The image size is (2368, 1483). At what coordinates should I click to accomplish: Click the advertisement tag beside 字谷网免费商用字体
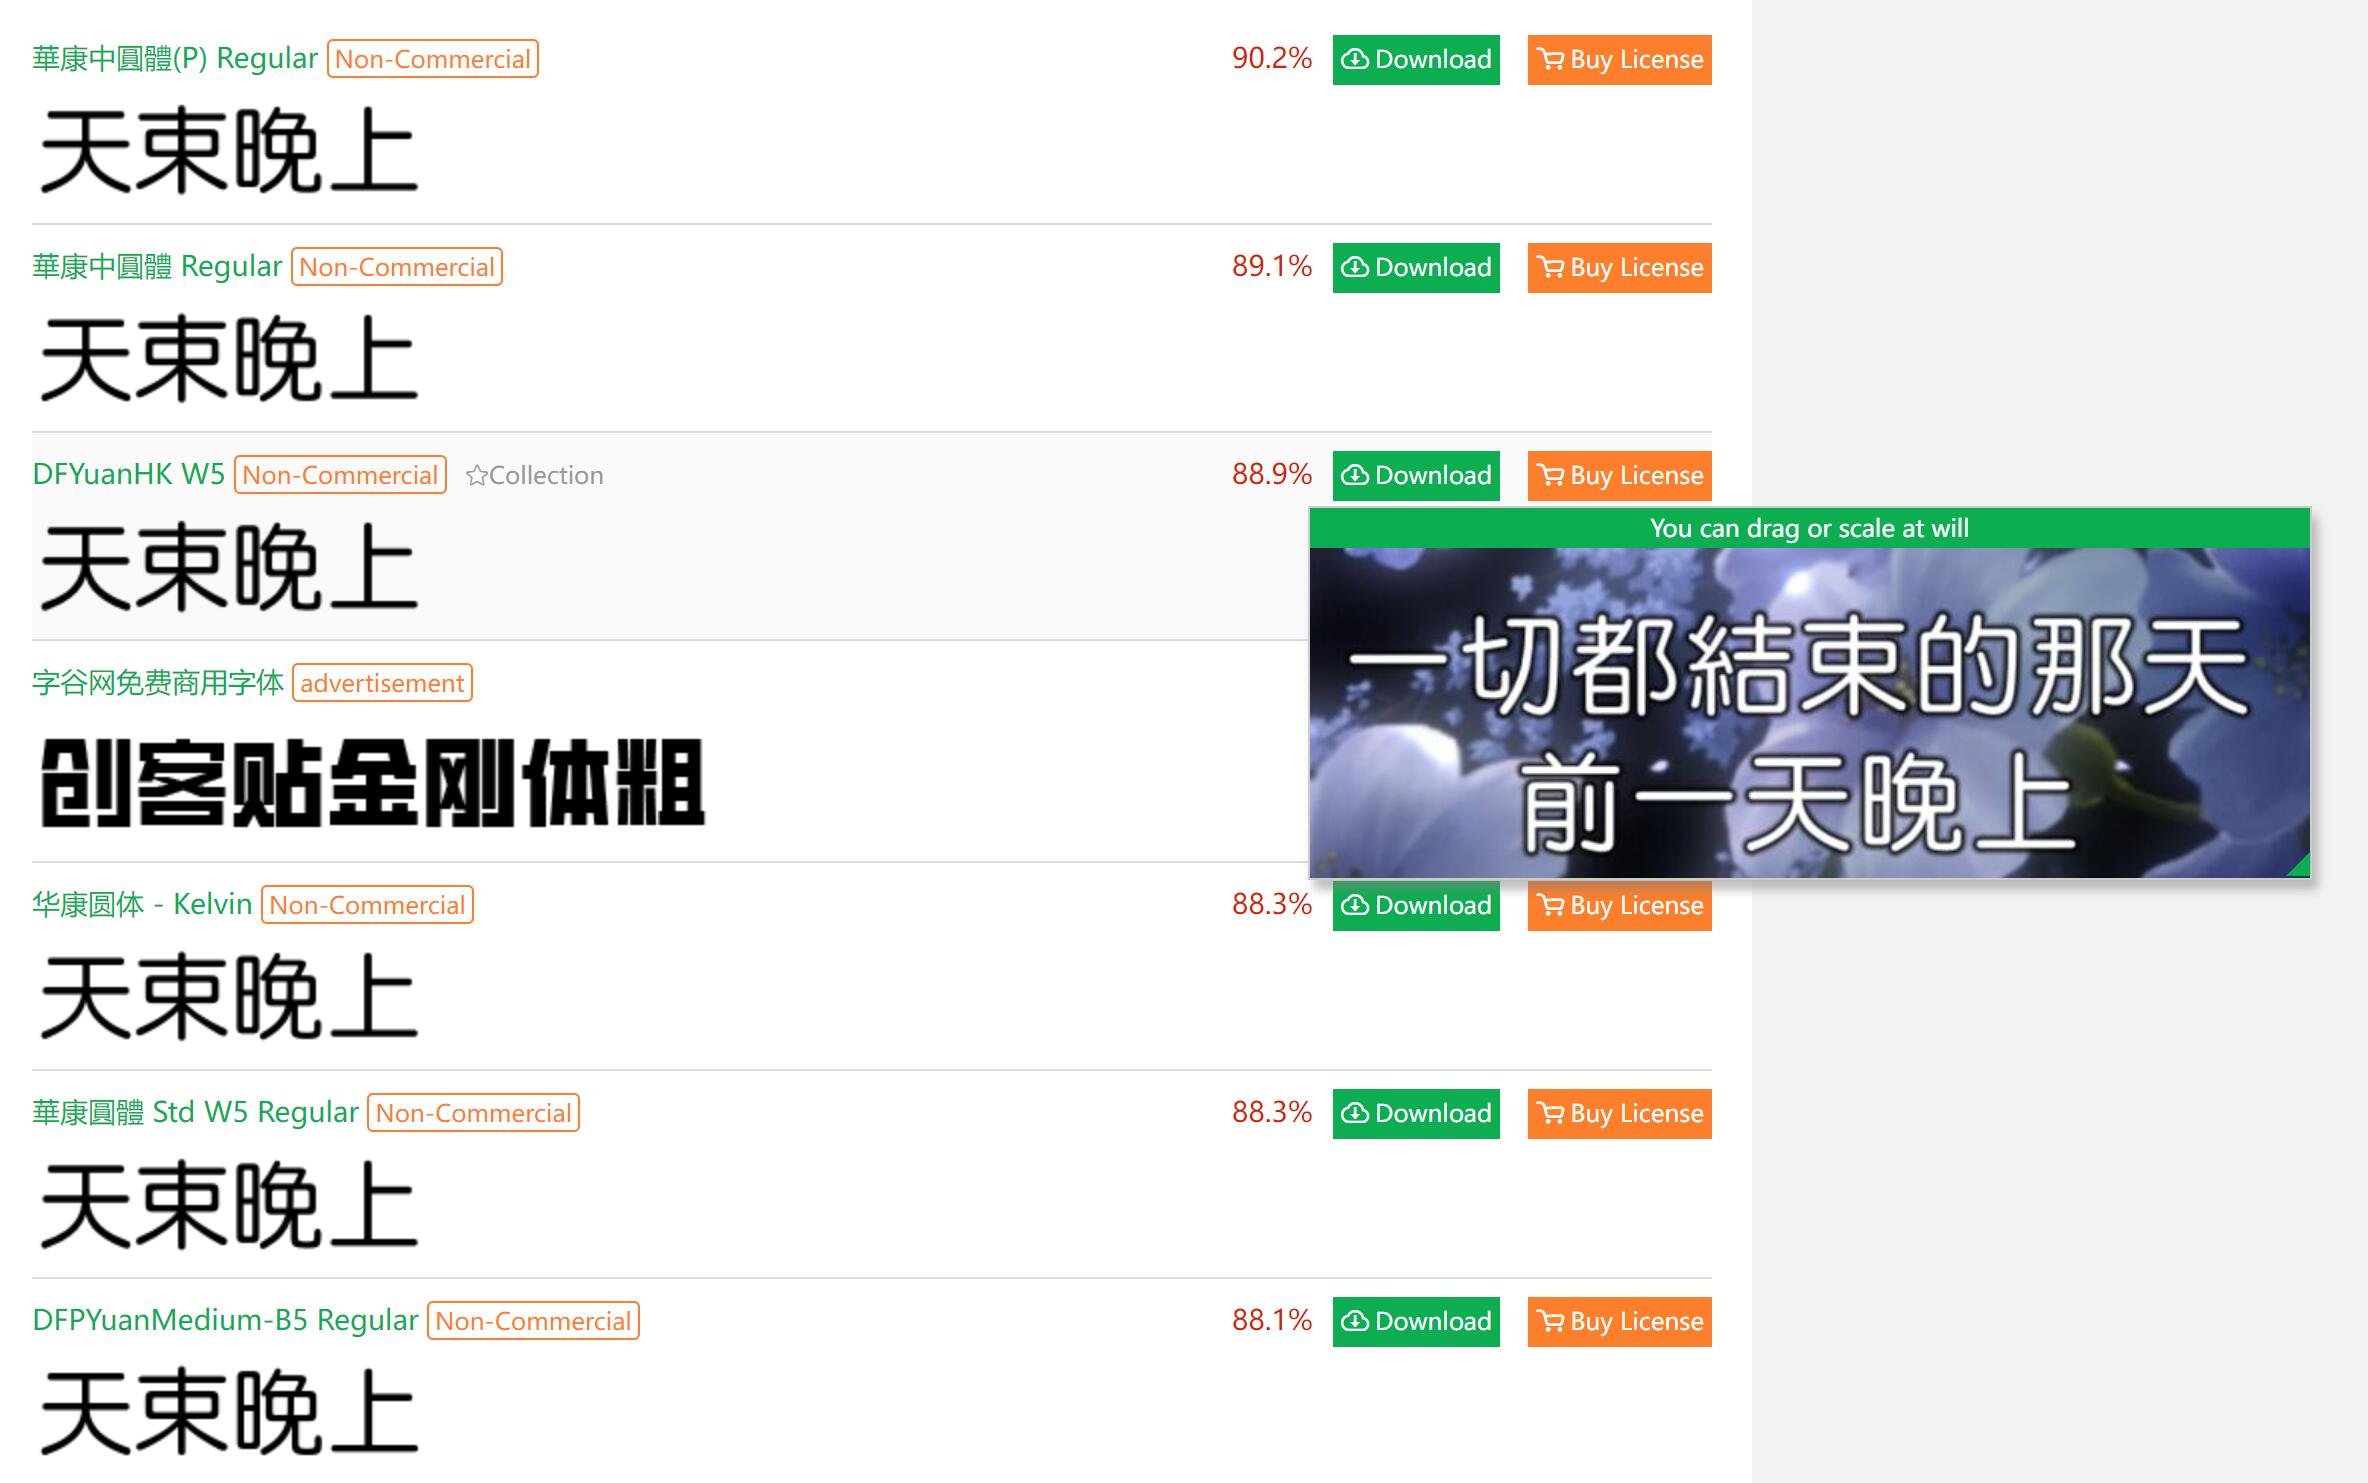(x=382, y=683)
